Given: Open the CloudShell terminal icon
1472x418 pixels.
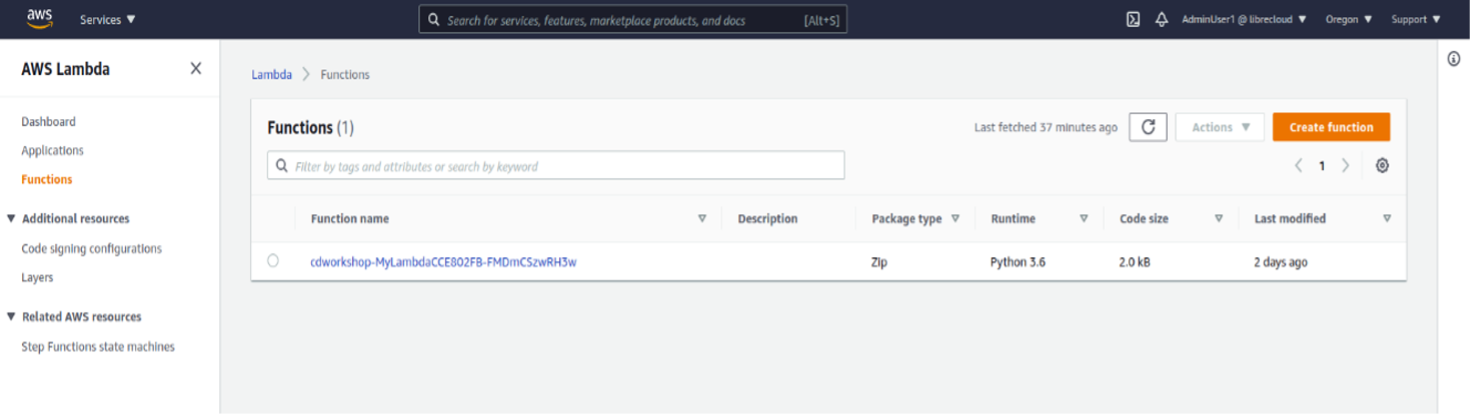Looking at the screenshot, I should (x=1133, y=19).
